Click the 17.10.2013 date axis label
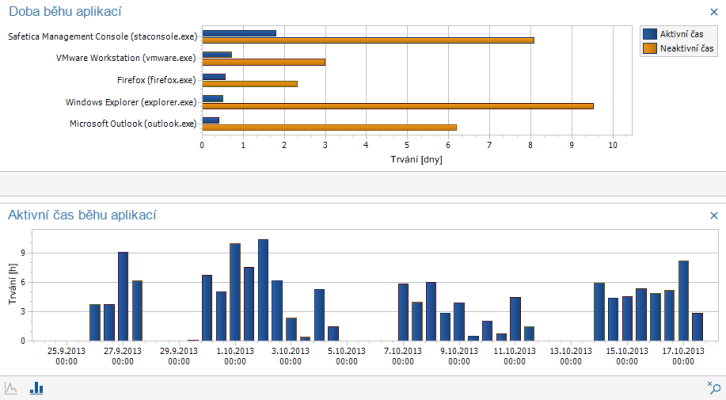This screenshot has height=400, width=726. pos(683,356)
